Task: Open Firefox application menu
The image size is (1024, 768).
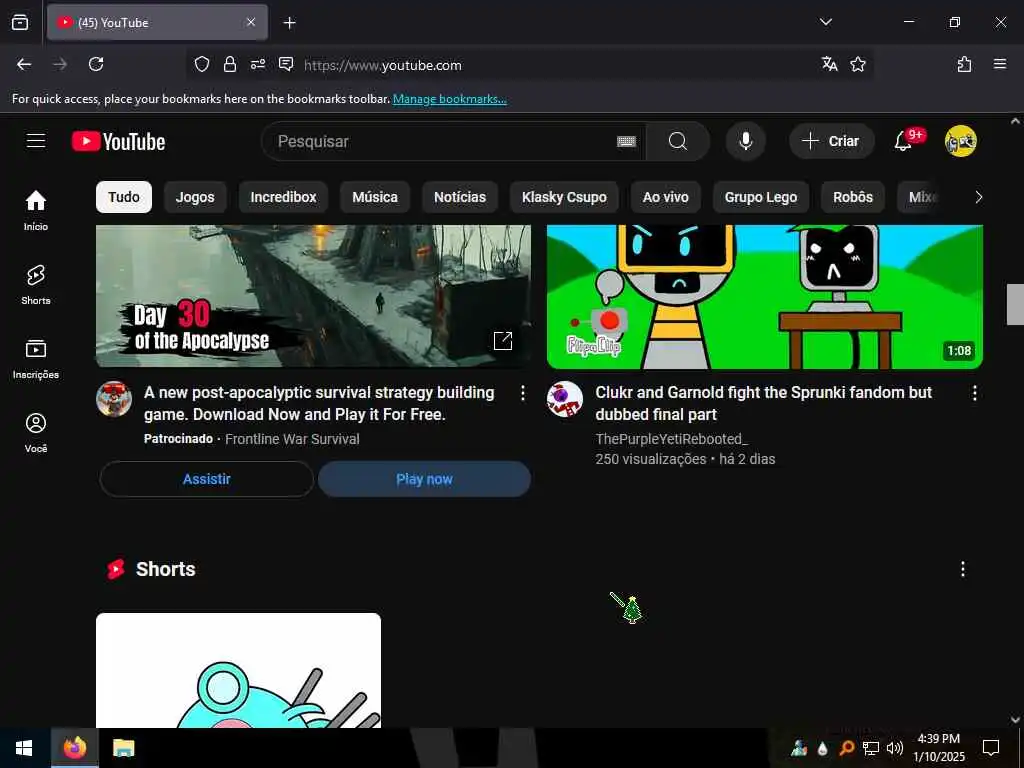Action: click(x=1000, y=64)
